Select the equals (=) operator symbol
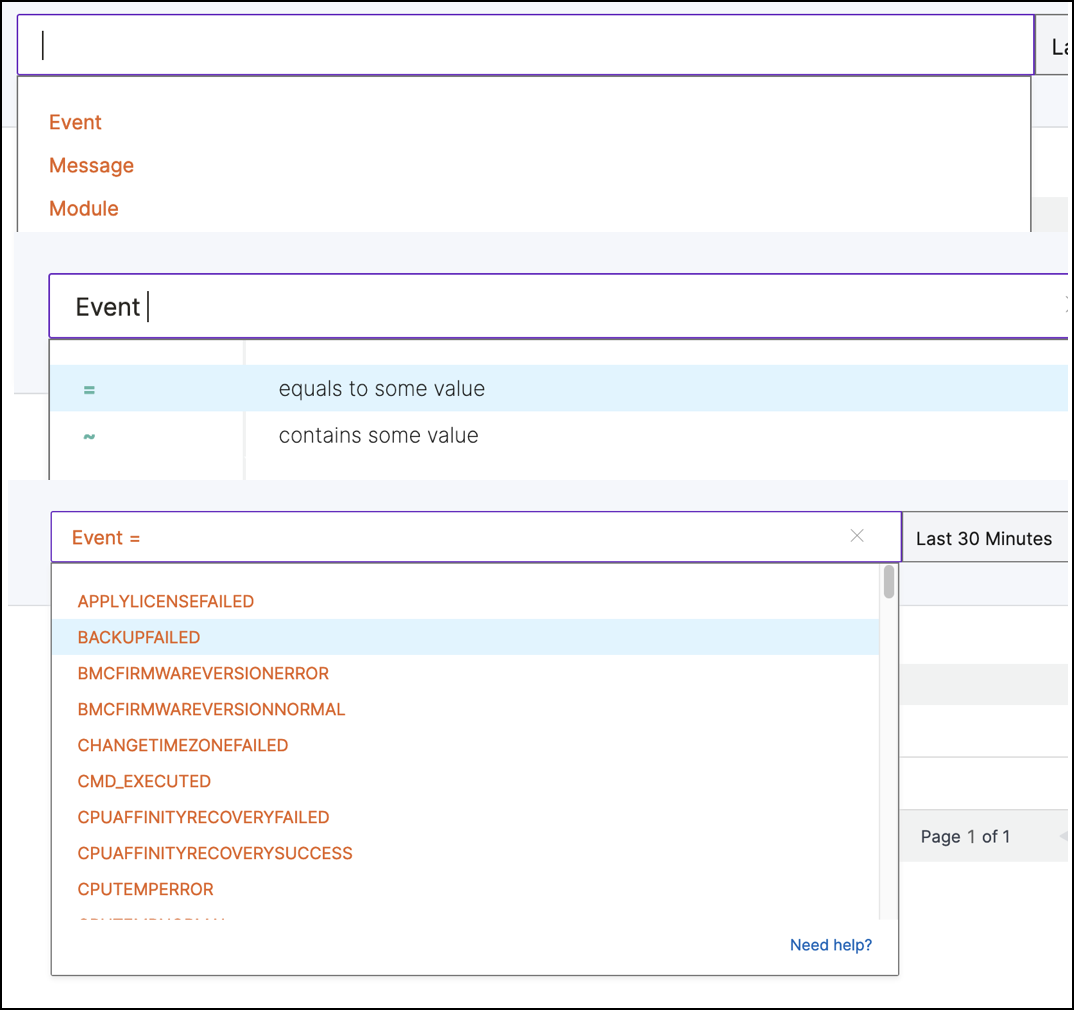This screenshot has height=1010, width=1074. 89,390
